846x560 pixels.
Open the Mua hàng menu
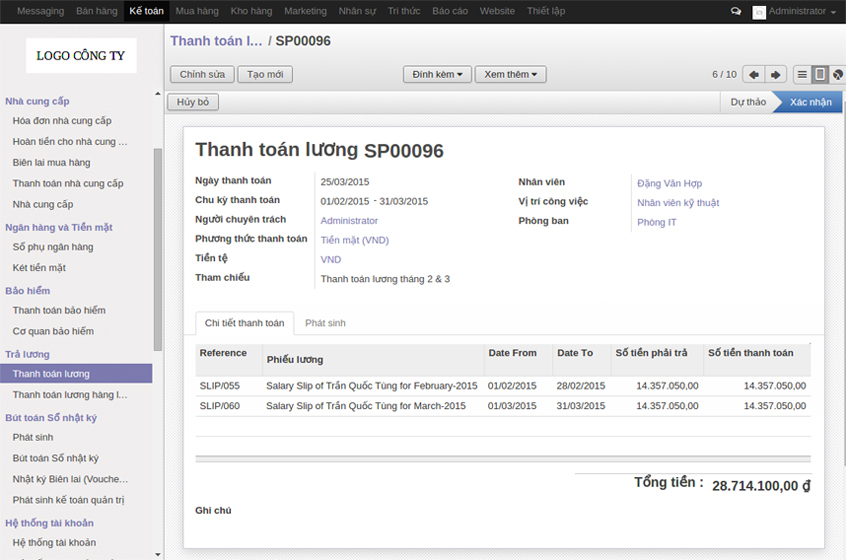pos(197,11)
